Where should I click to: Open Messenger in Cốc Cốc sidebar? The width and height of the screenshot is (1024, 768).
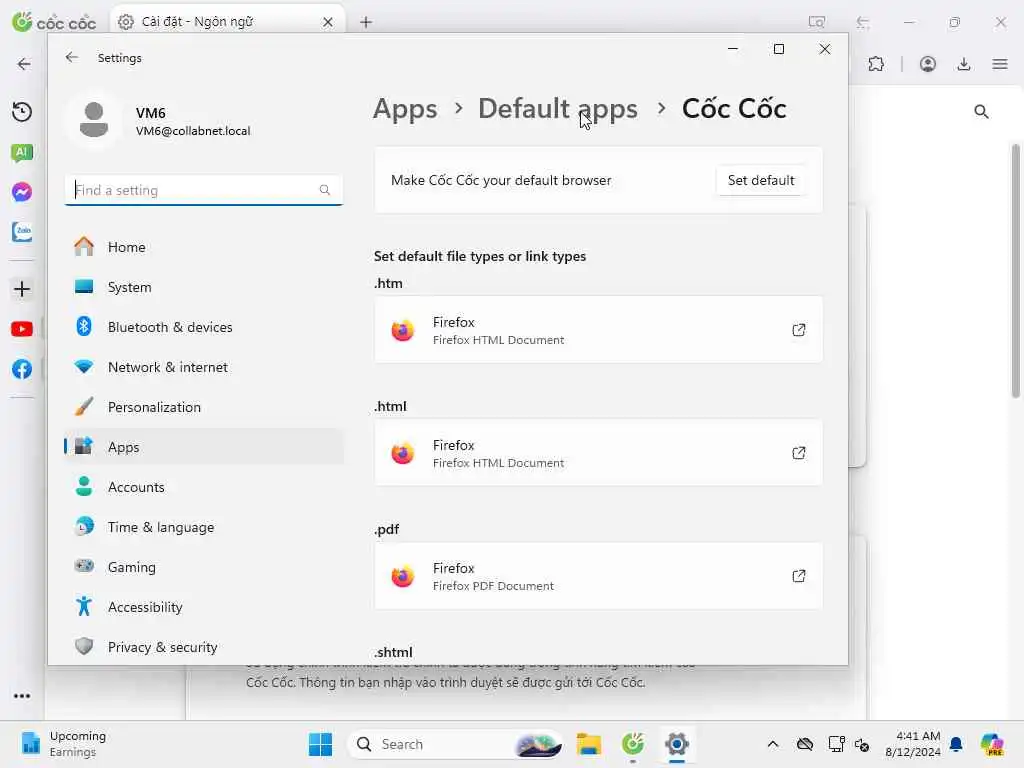point(22,192)
